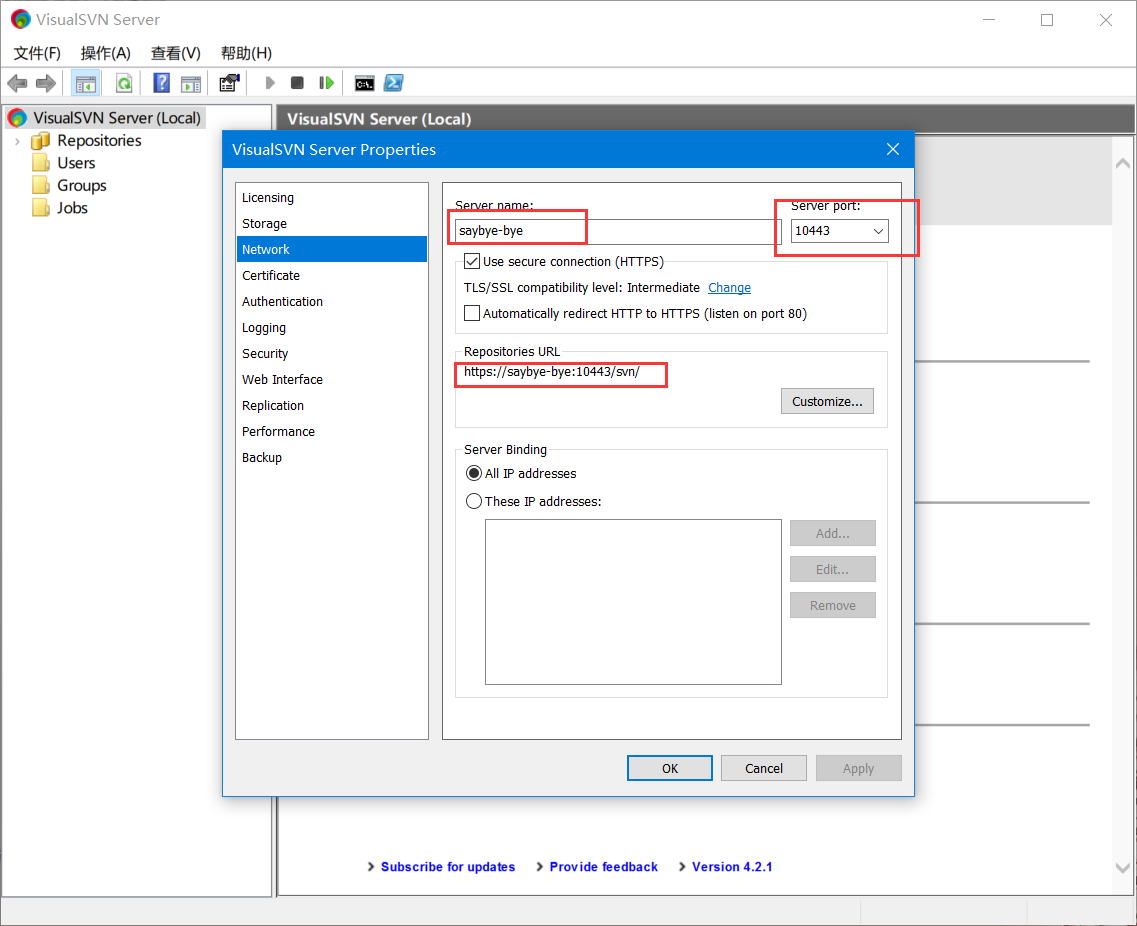The width and height of the screenshot is (1137, 926).
Task: Toggle the show/hide action pane icon
Action: point(191,83)
